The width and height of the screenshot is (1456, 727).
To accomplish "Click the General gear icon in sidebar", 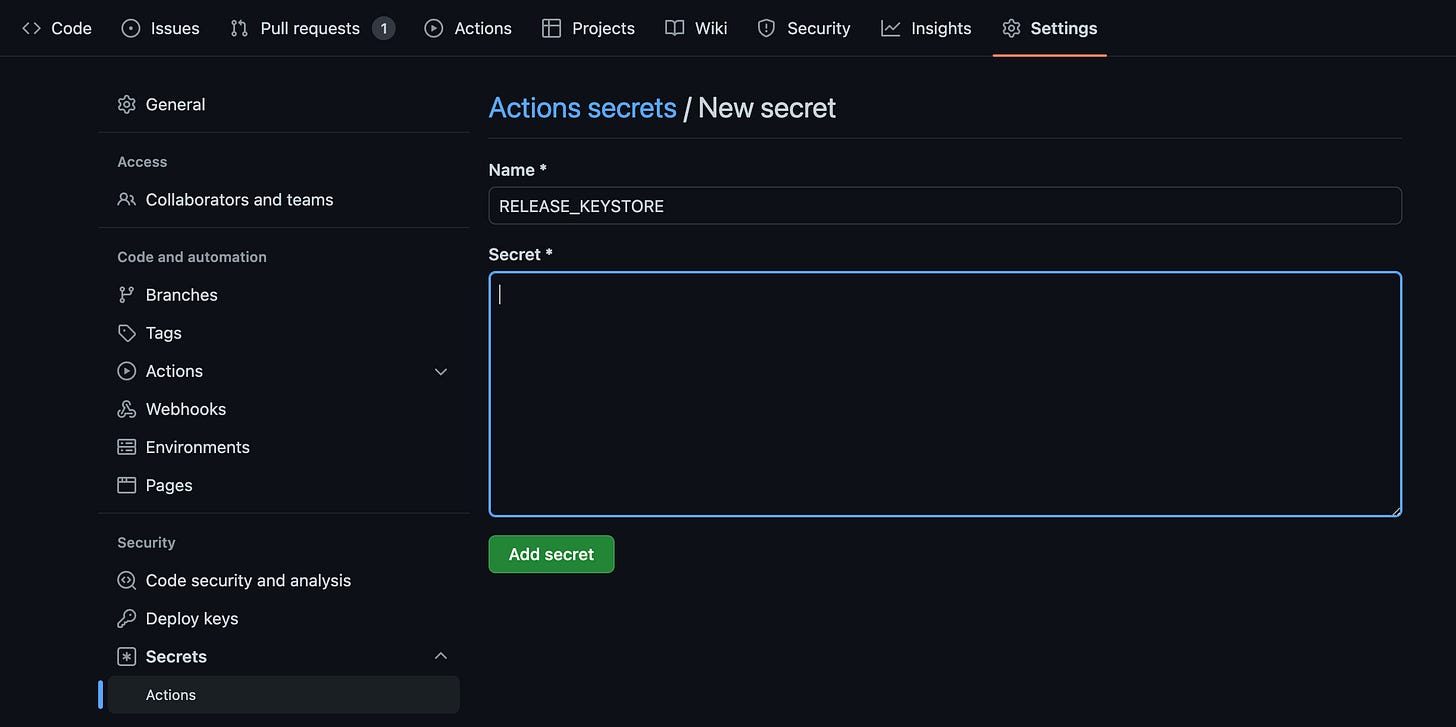I will tap(126, 104).
